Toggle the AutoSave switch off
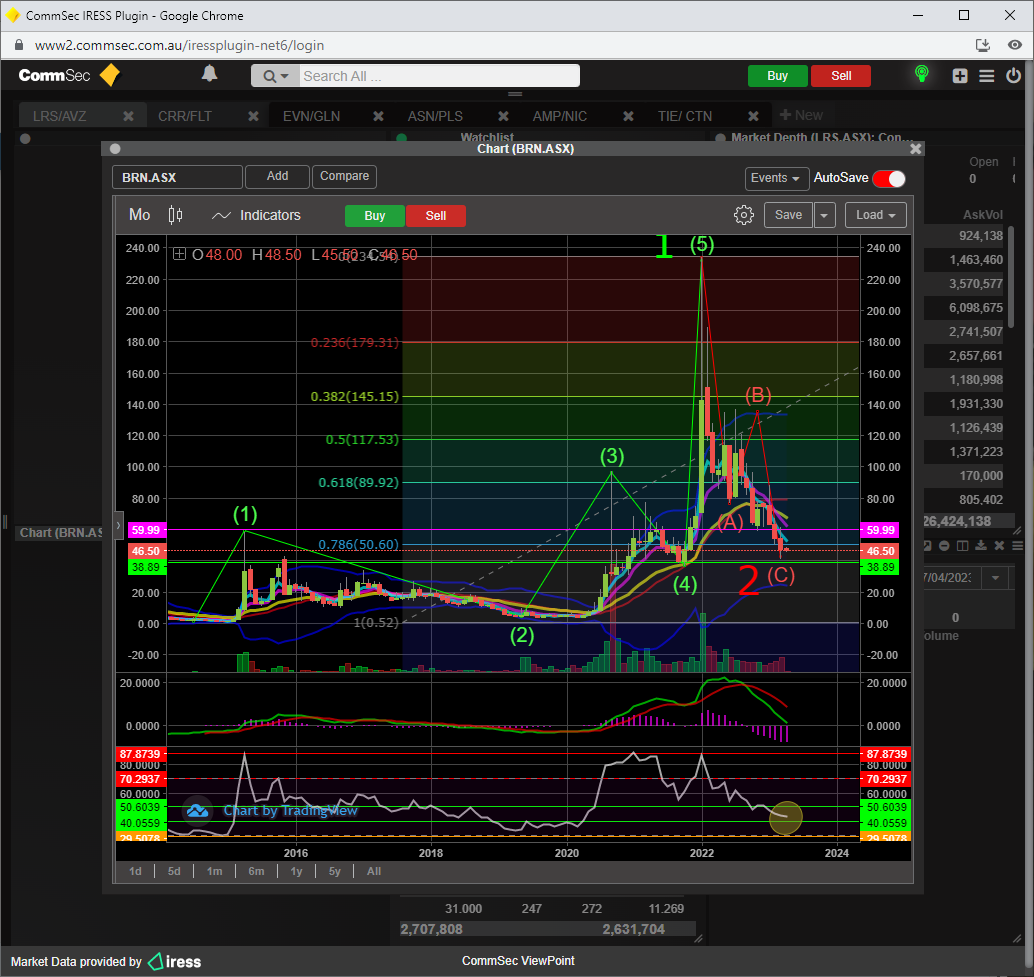Image resolution: width=1034 pixels, height=977 pixels. click(x=888, y=178)
